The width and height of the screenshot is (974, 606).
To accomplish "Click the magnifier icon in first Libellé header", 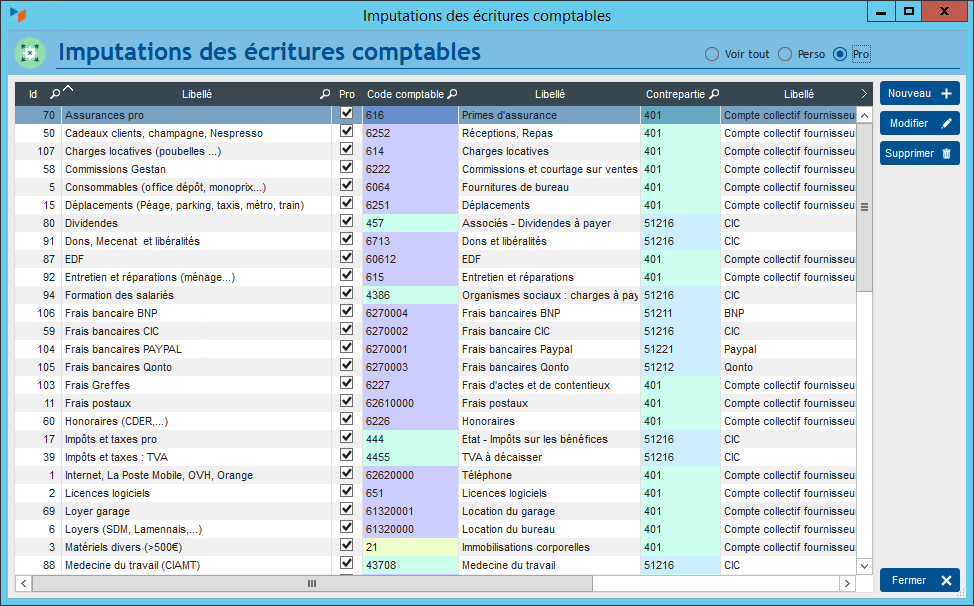I will tap(324, 94).
